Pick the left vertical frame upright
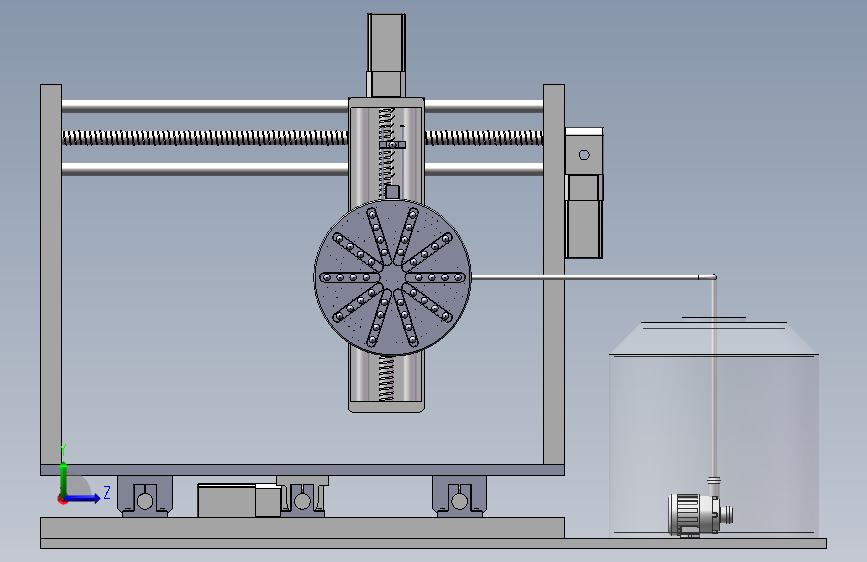Image resolution: width=867 pixels, height=562 pixels. pos(51,275)
